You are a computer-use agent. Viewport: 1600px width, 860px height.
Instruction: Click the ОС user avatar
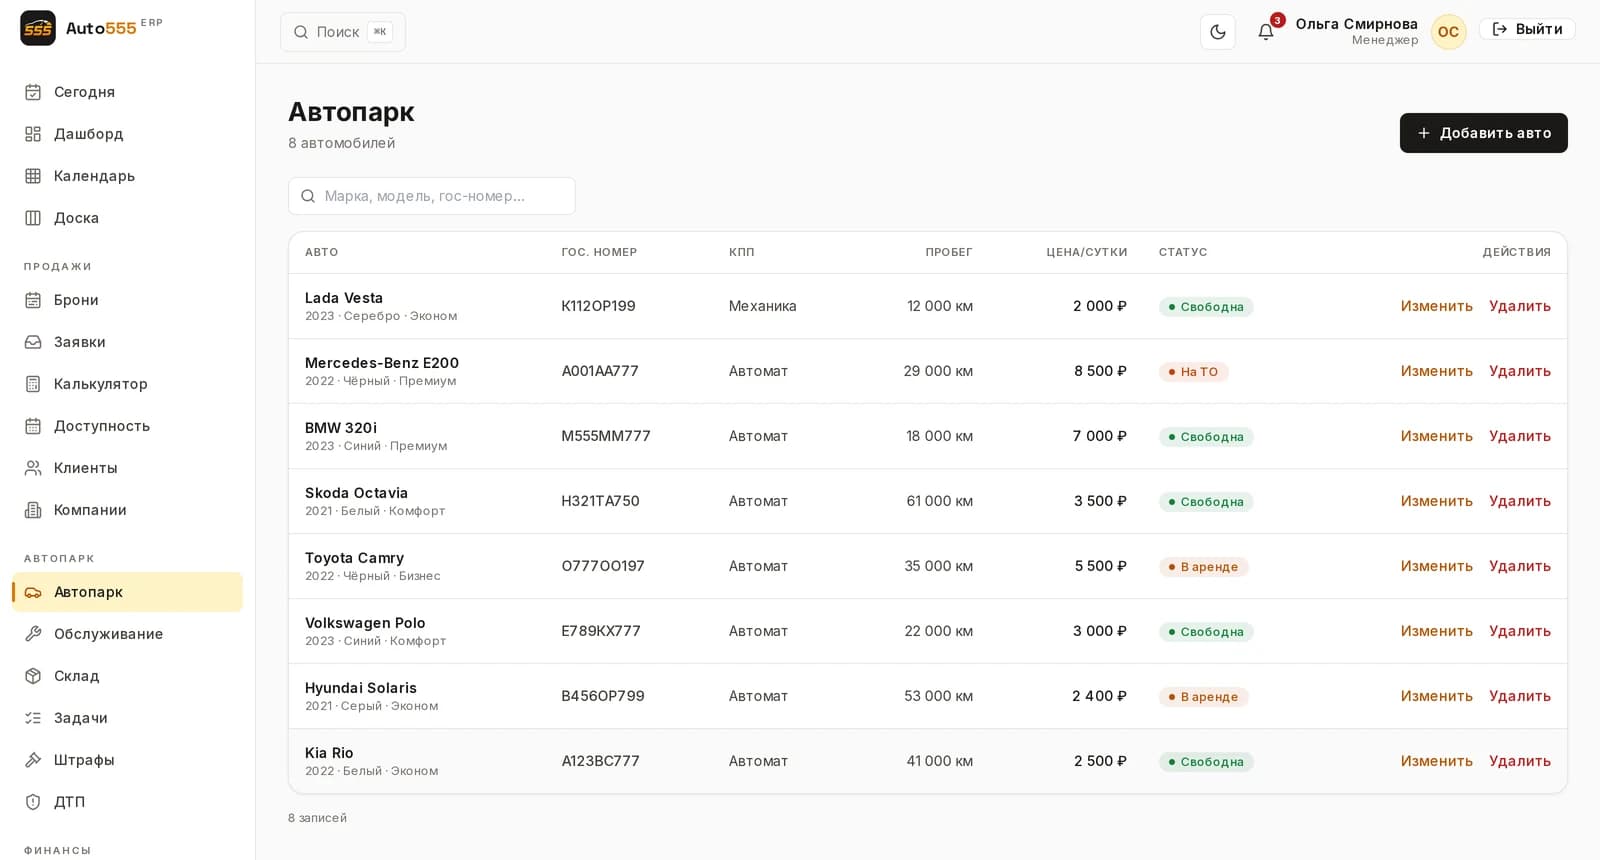1448,32
